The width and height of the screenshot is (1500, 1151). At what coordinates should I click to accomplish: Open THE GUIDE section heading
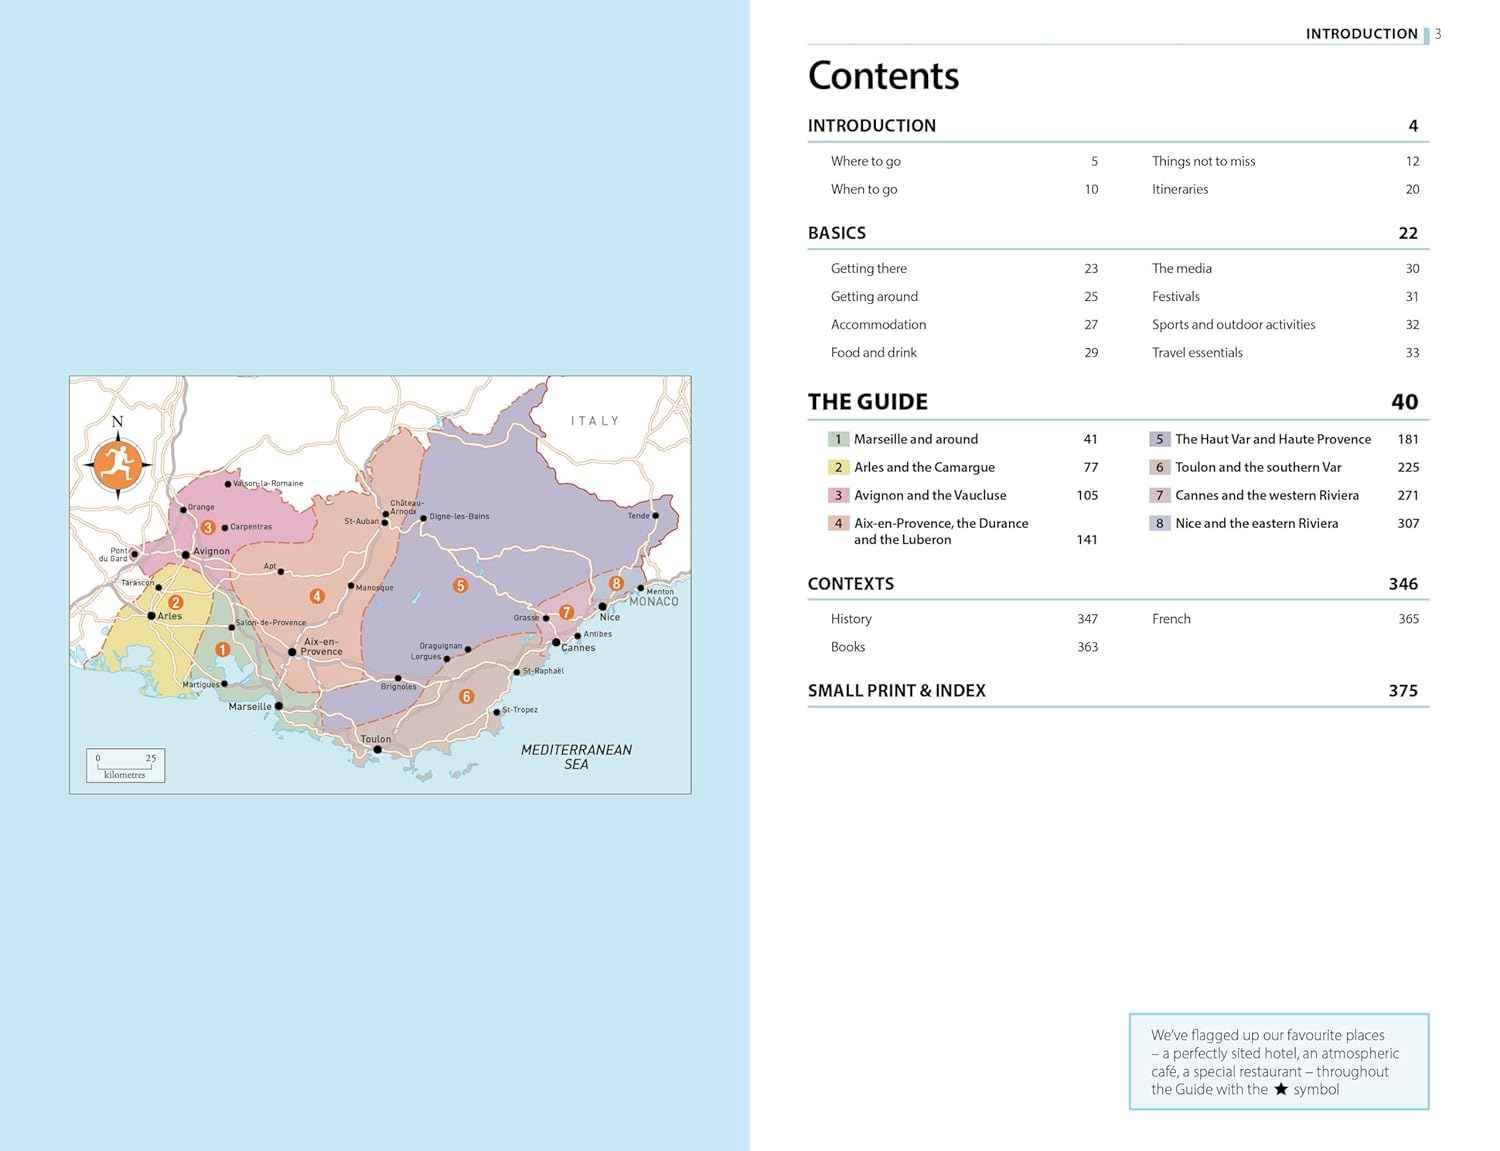(x=868, y=402)
